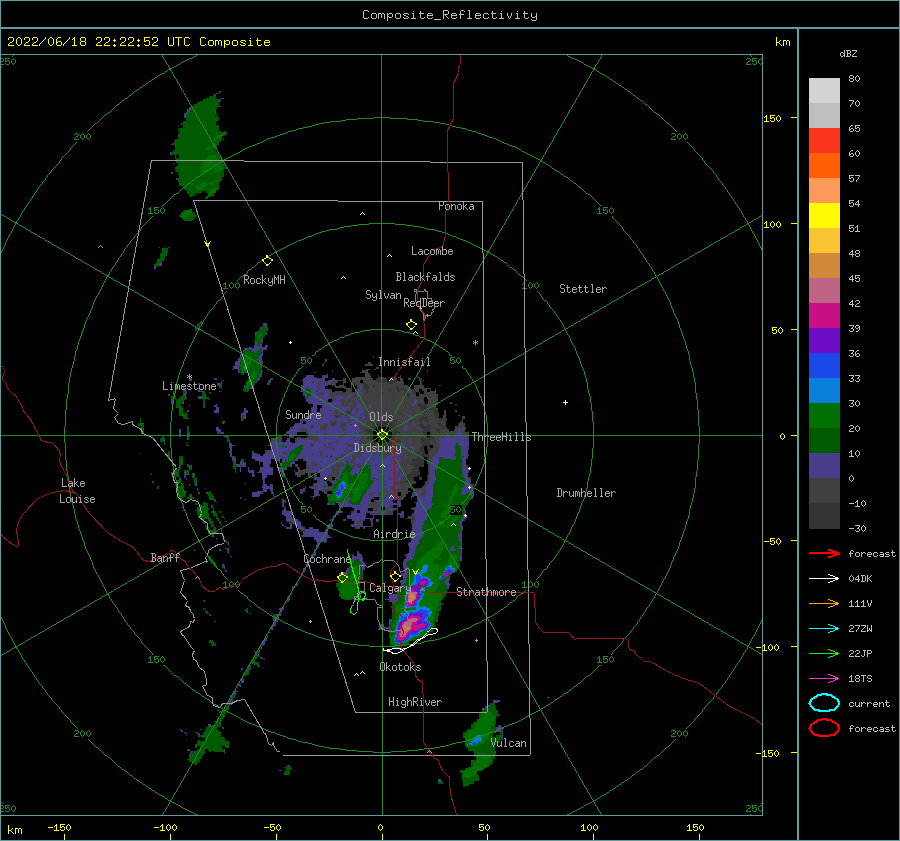
Task: Click the yellow diamond marker beside RockyMH
Action: tap(267, 261)
